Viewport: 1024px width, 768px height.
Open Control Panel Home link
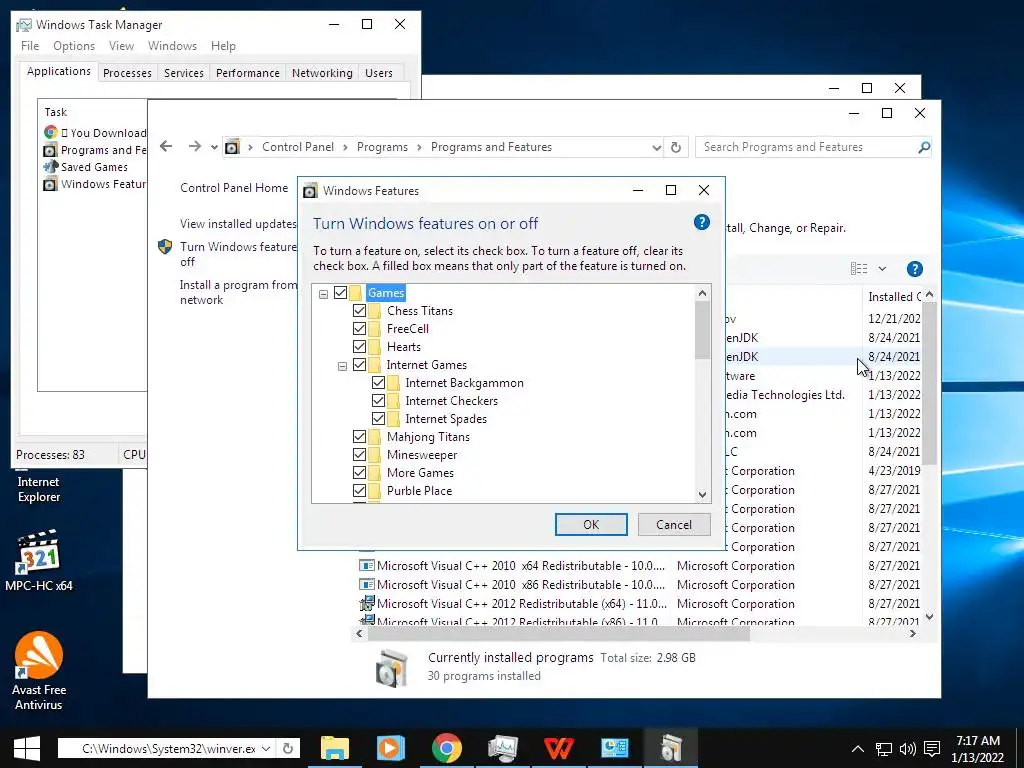(234, 188)
